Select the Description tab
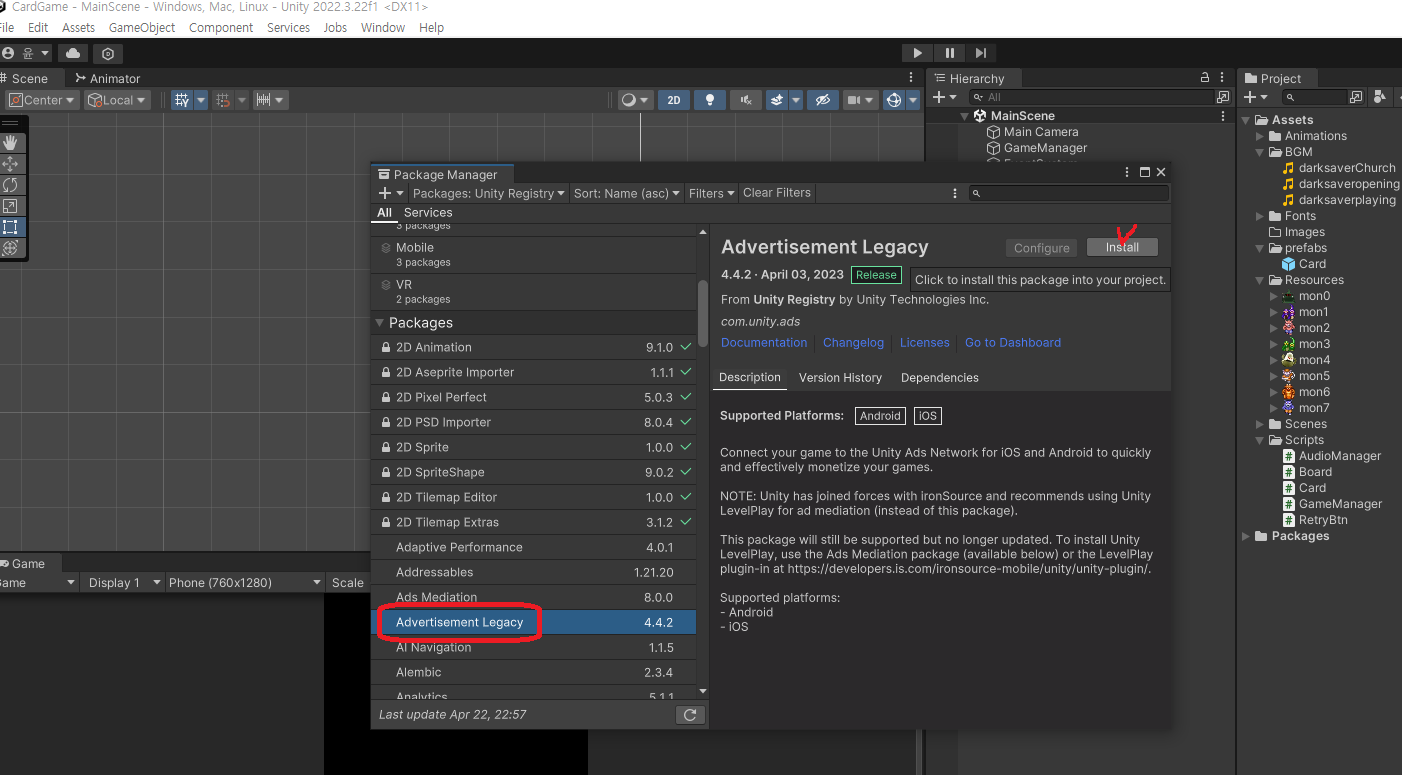The image size is (1402, 775). click(750, 377)
